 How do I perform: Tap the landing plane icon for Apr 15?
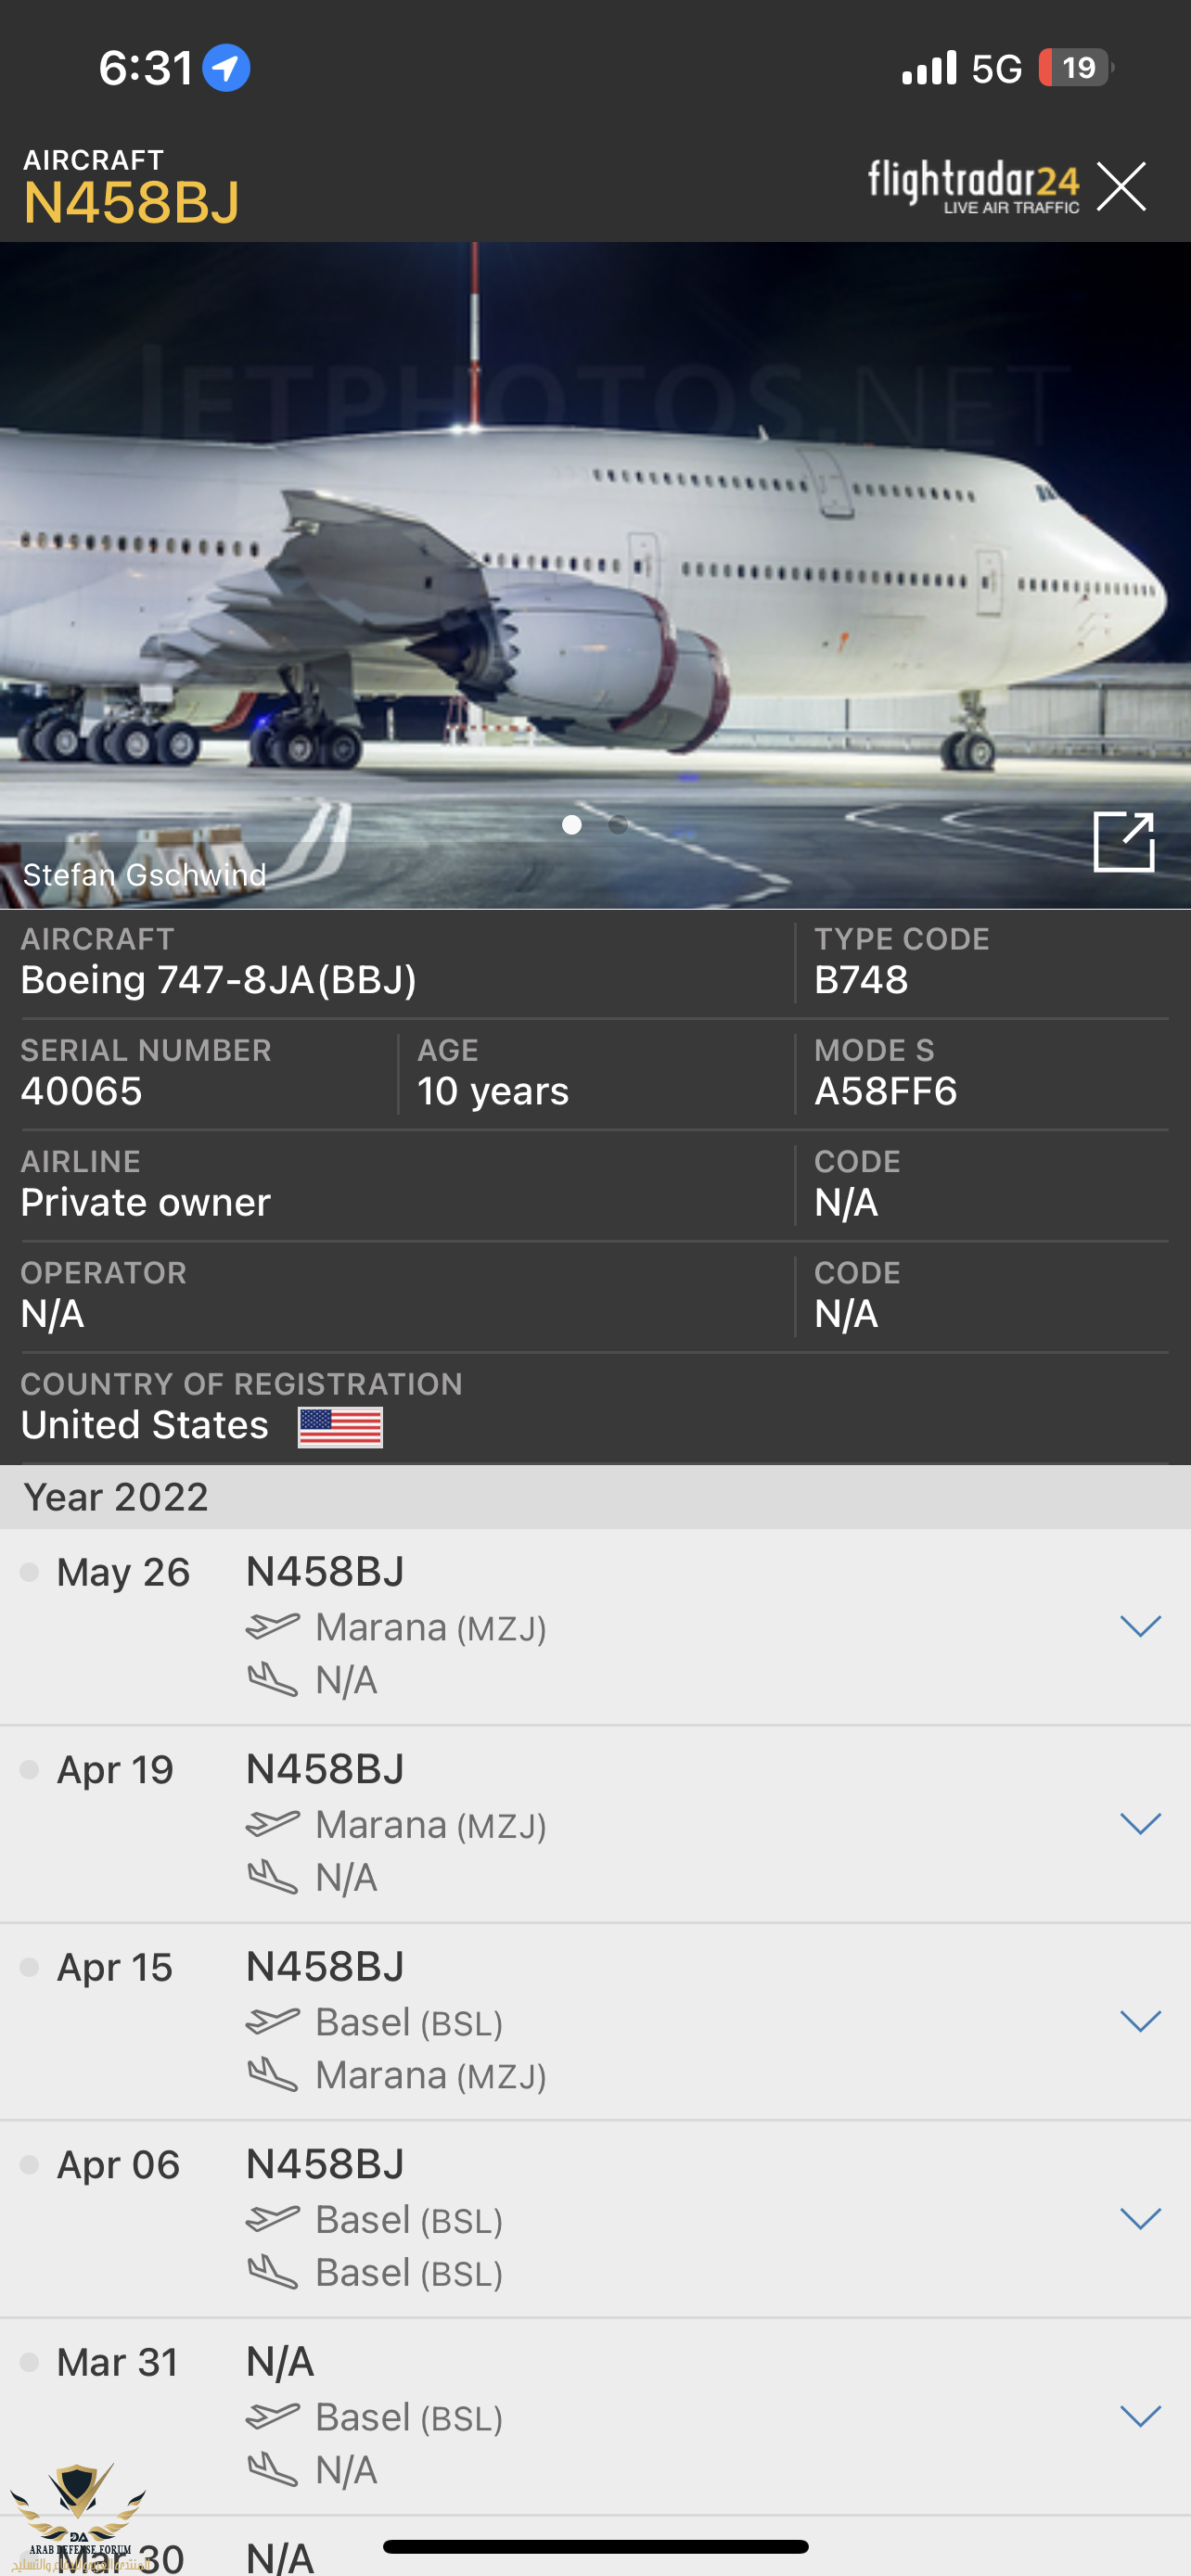(272, 2075)
